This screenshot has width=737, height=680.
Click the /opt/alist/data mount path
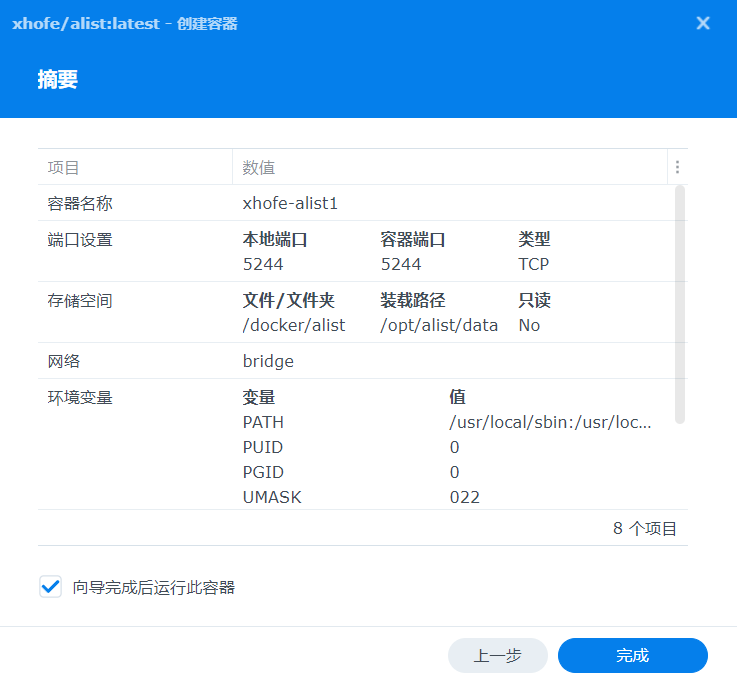[x=439, y=325]
